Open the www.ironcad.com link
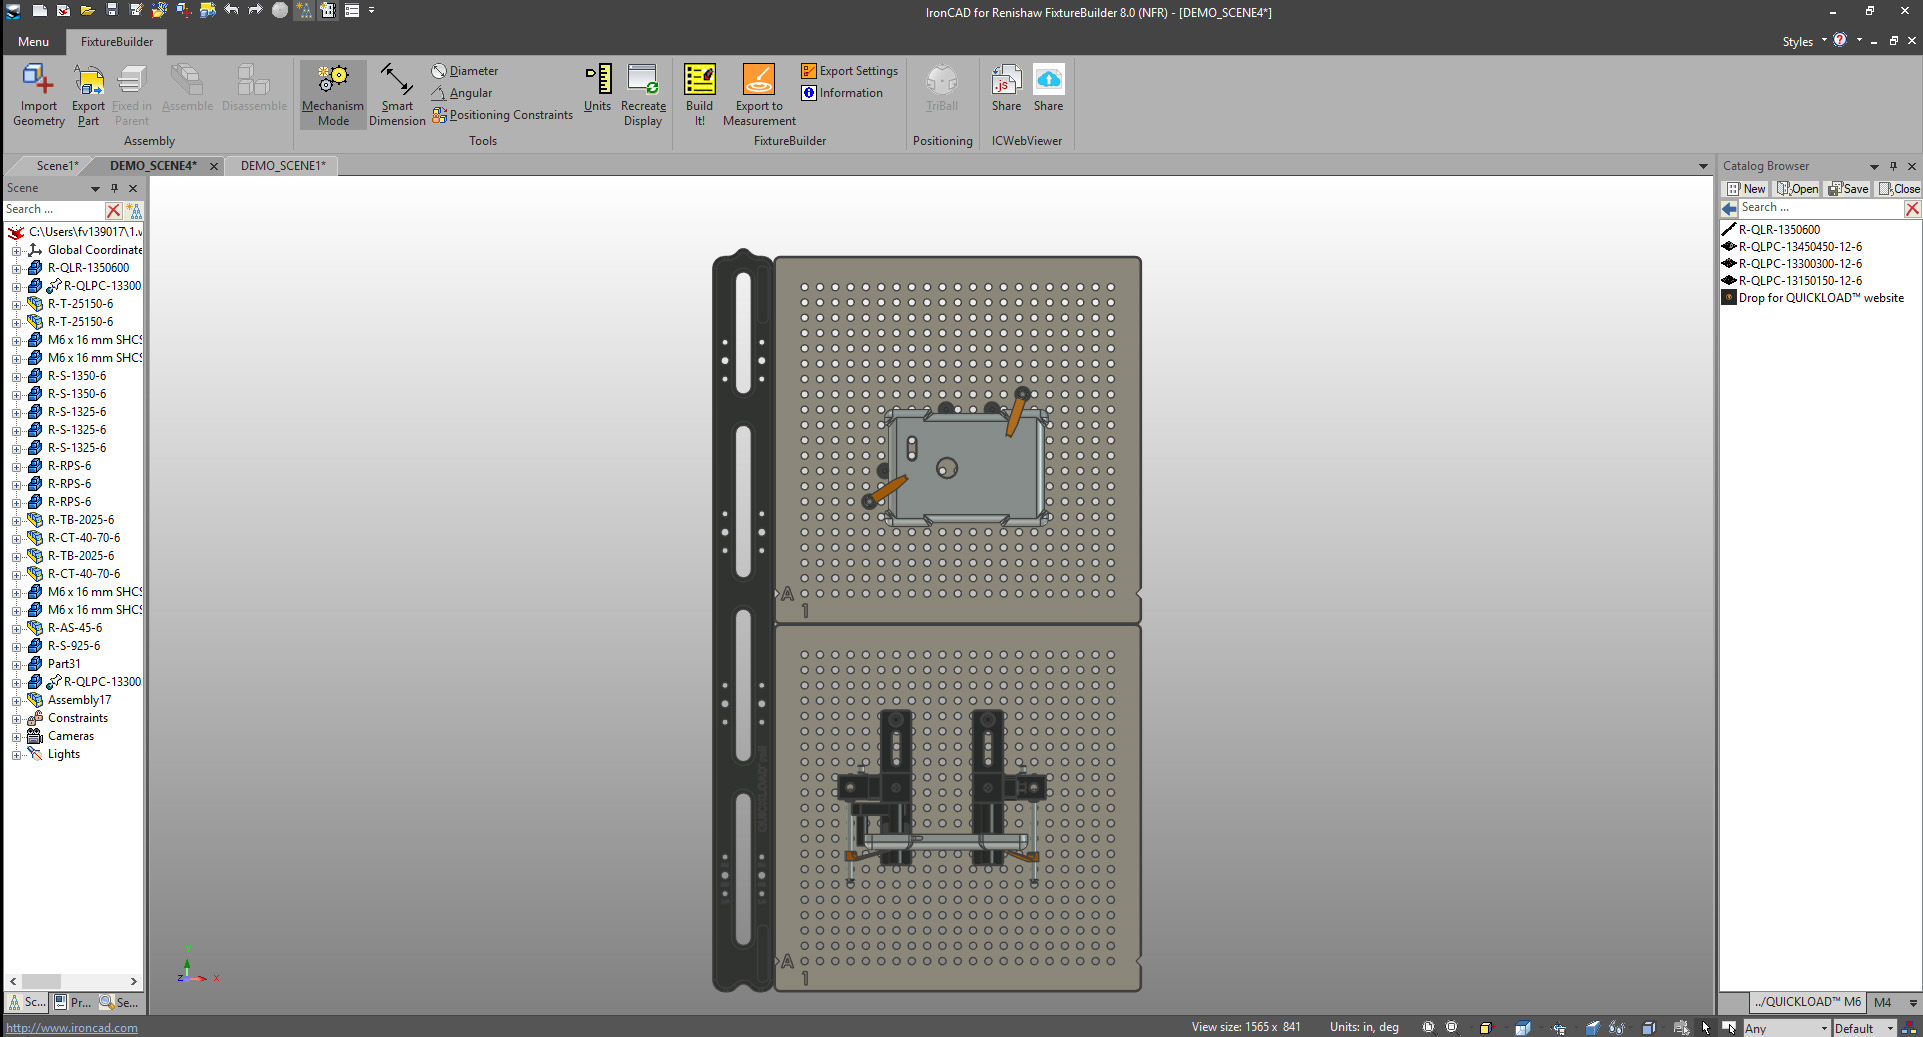Screen dimensions: 1923x1037 coord(72,1028)
